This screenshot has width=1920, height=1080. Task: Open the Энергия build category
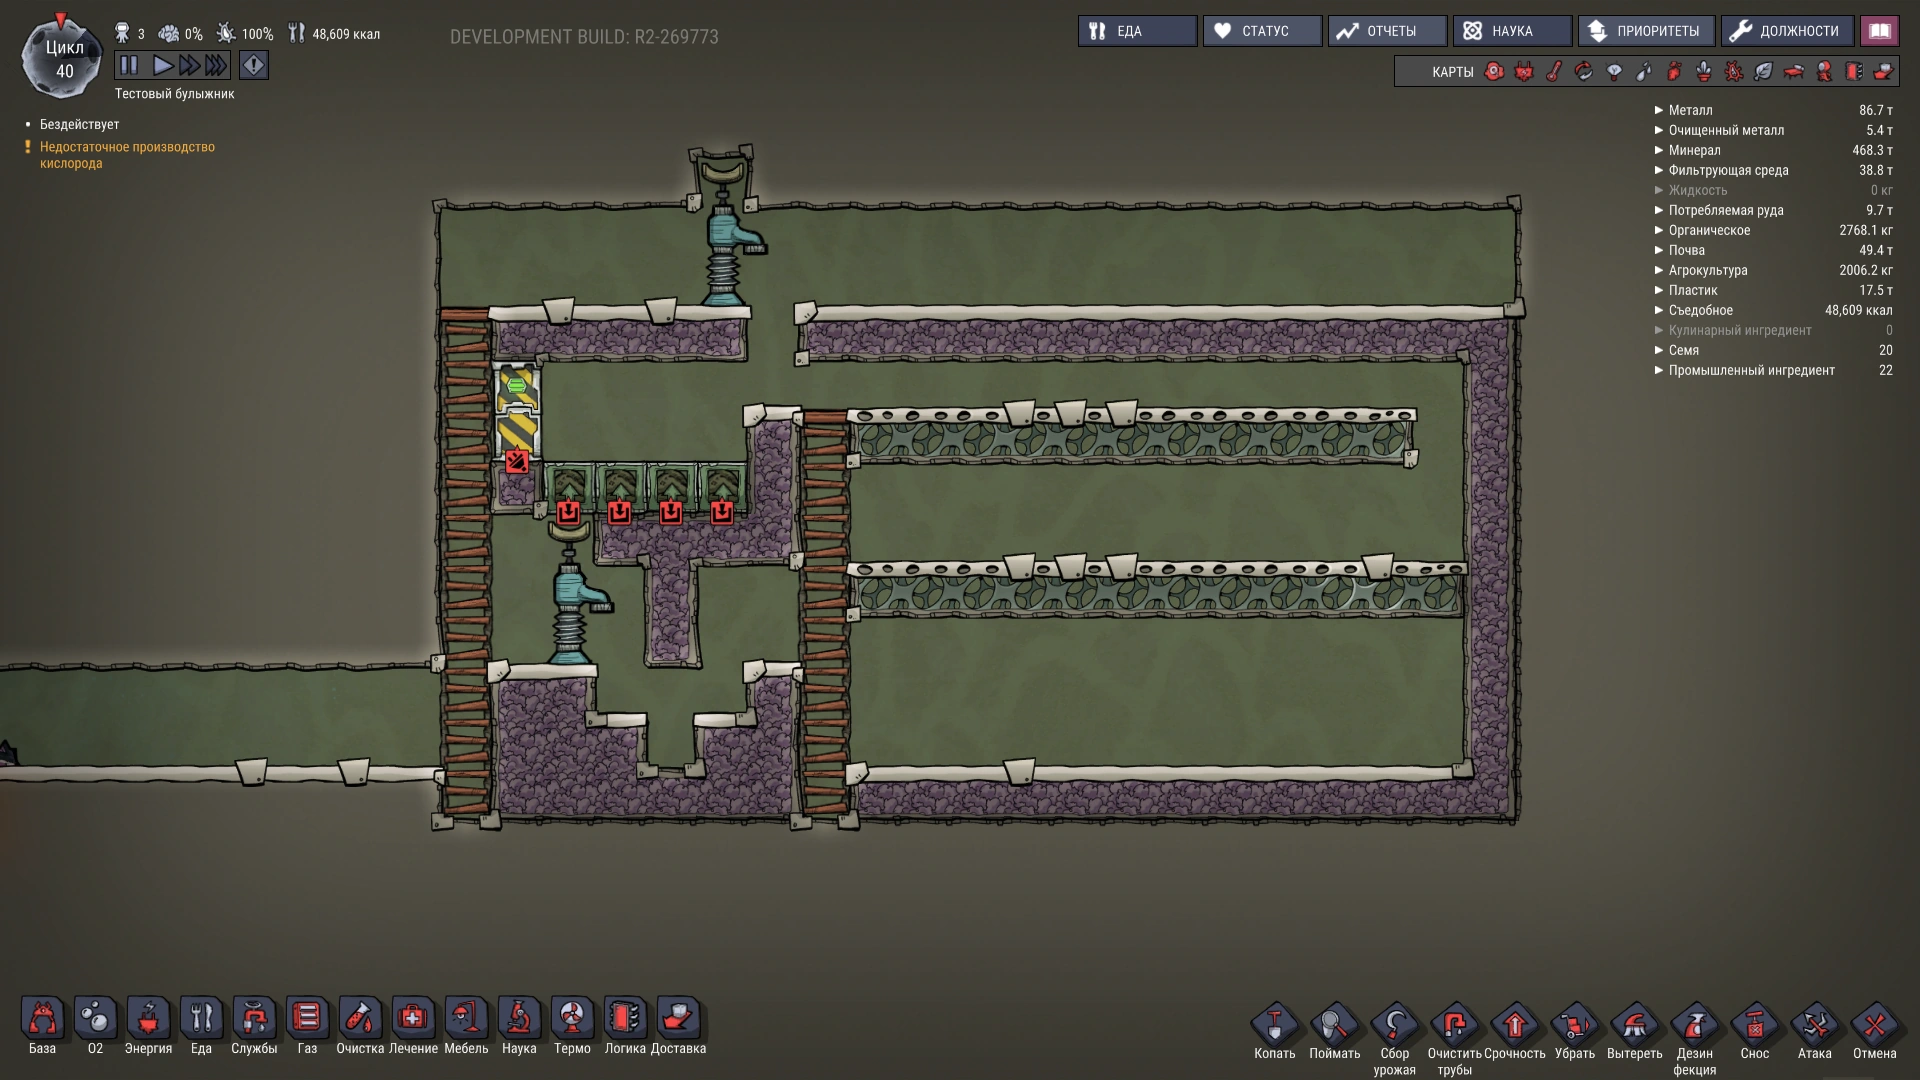click(x=148, y=1019)
